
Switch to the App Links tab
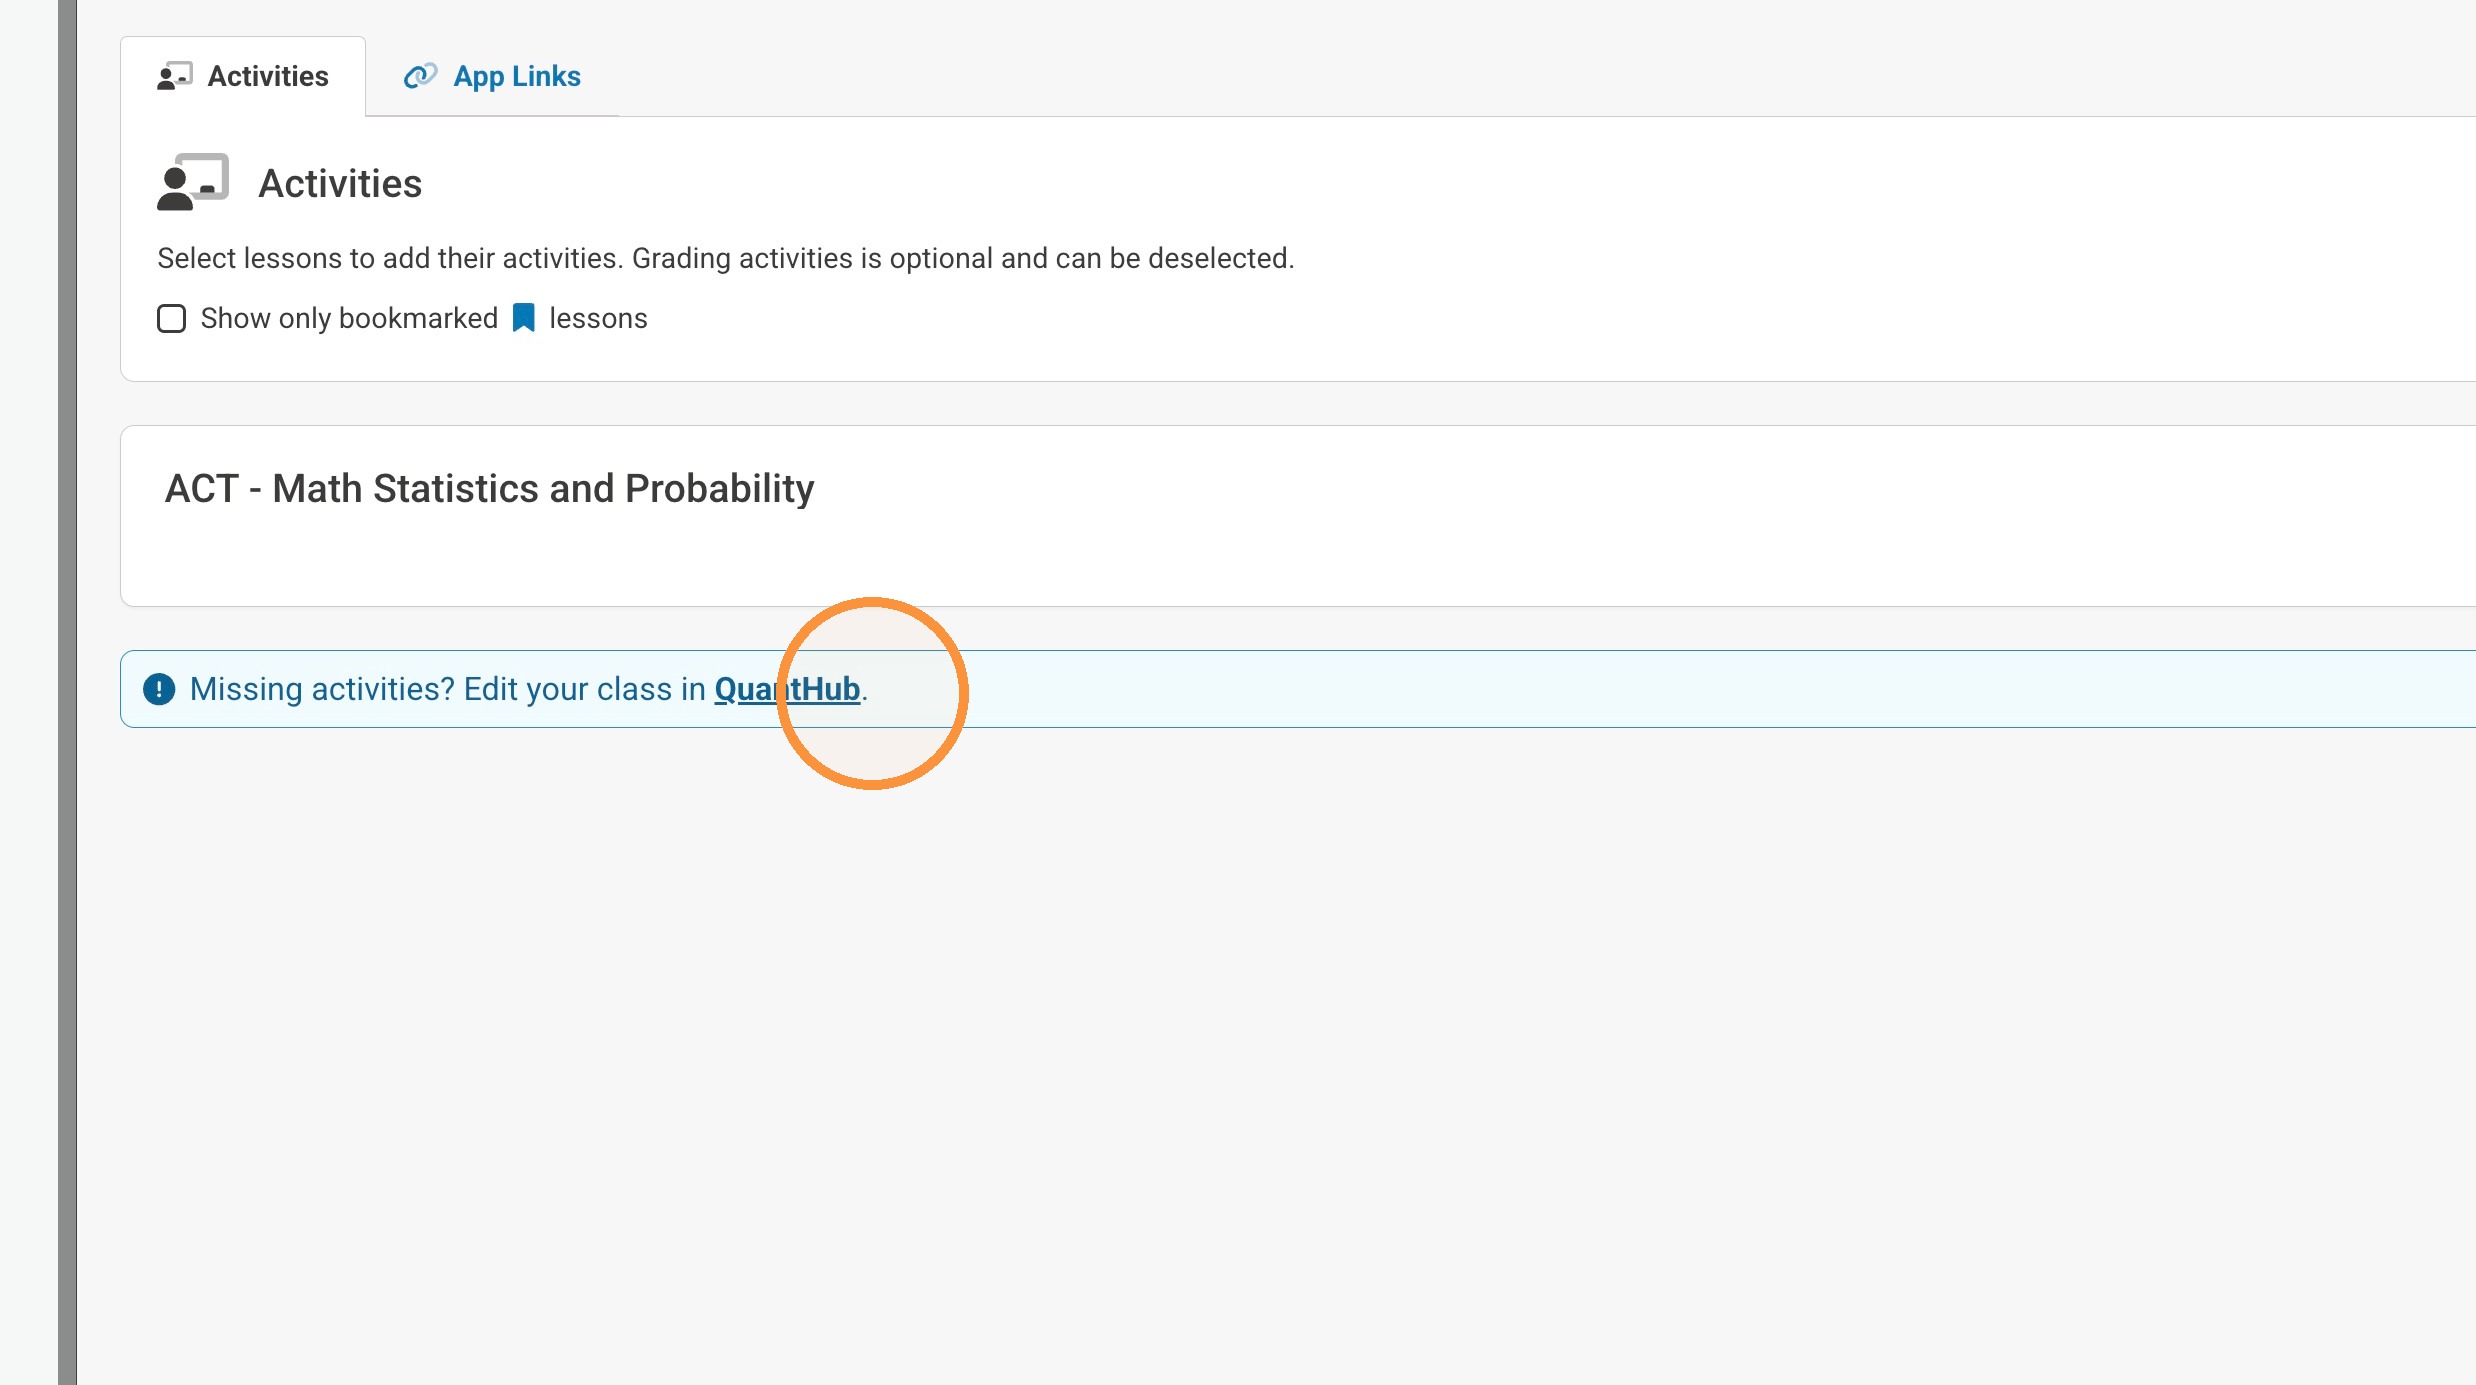tap(492, 76)
